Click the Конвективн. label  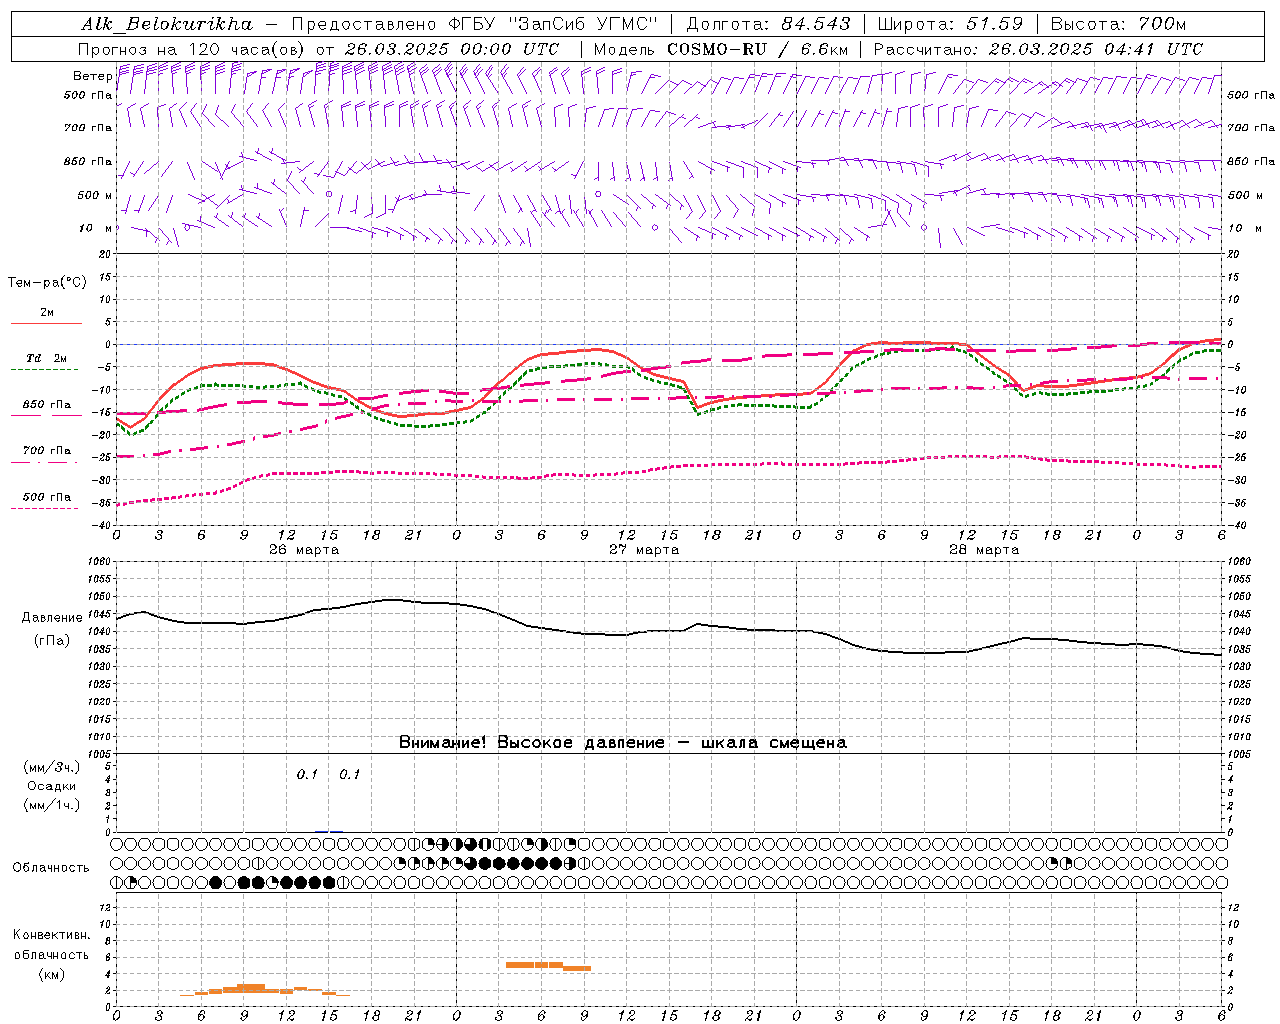coord(51,934)
